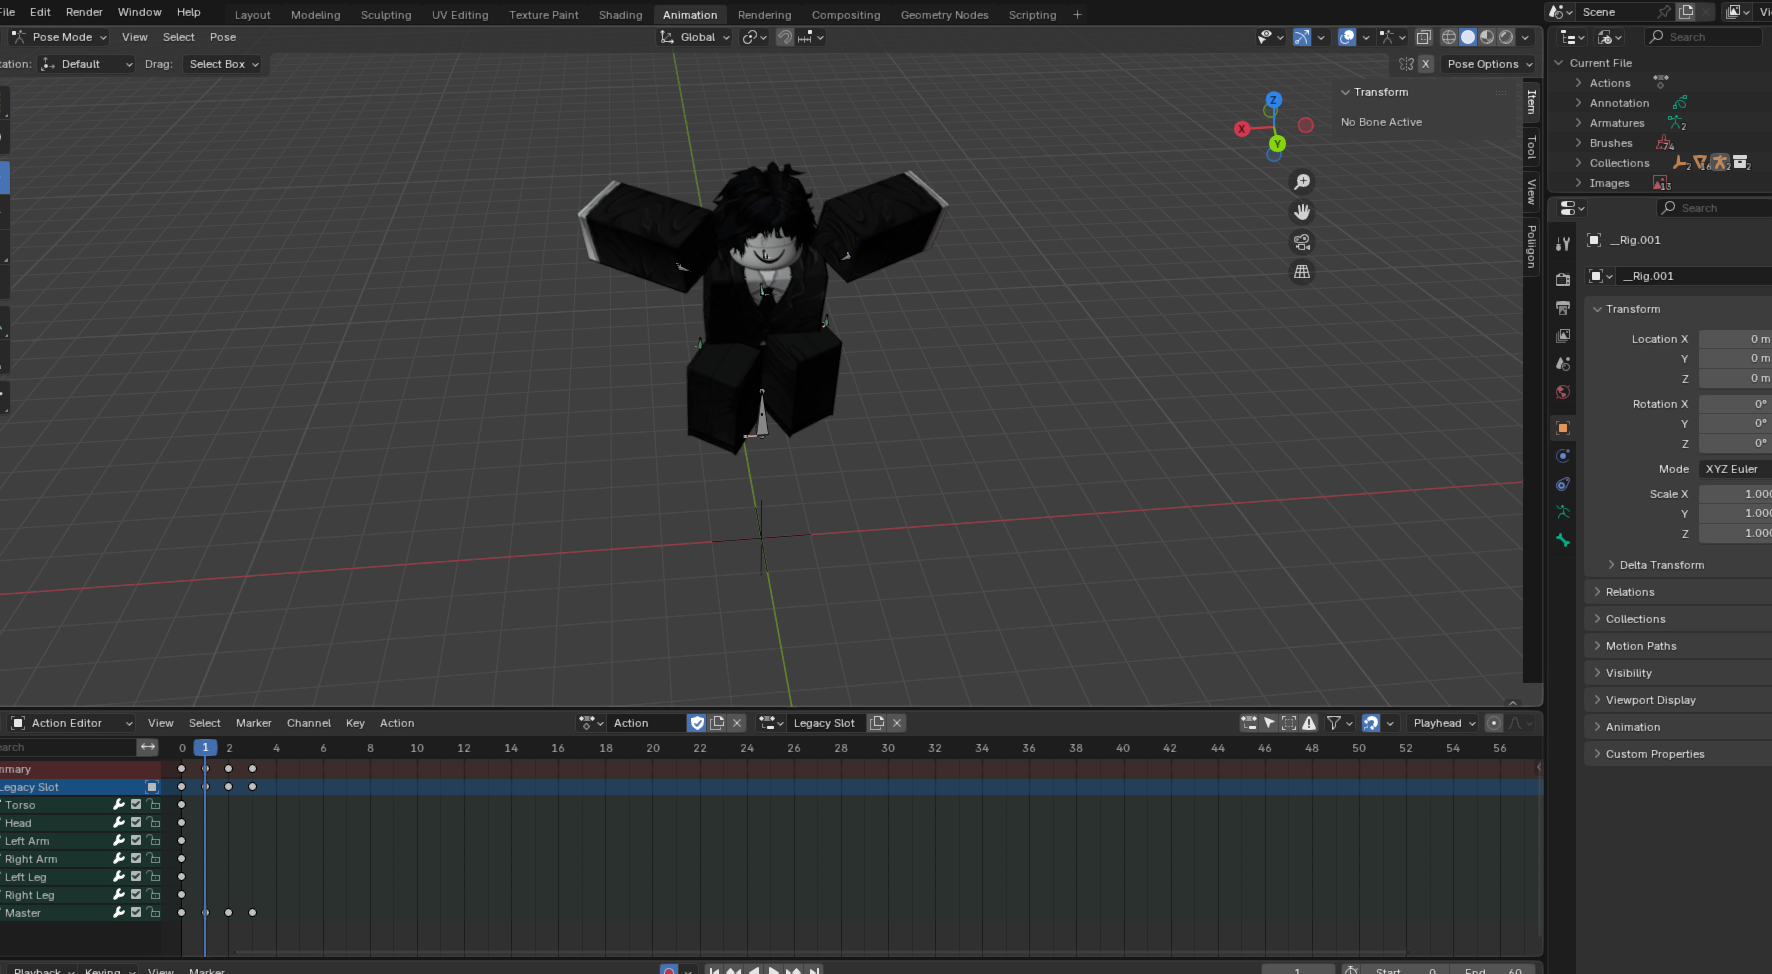
Task: Toggle camera view with camera gizmo
Action: (1302, 242)
